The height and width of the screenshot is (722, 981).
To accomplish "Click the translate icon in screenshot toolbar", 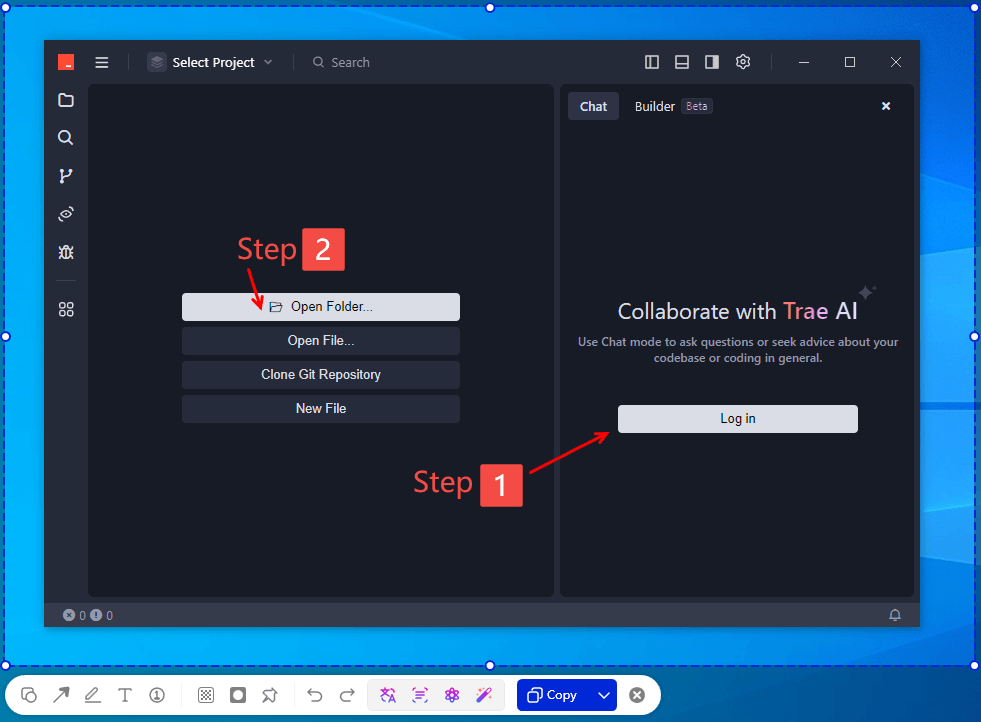I will tap(388, 695).
